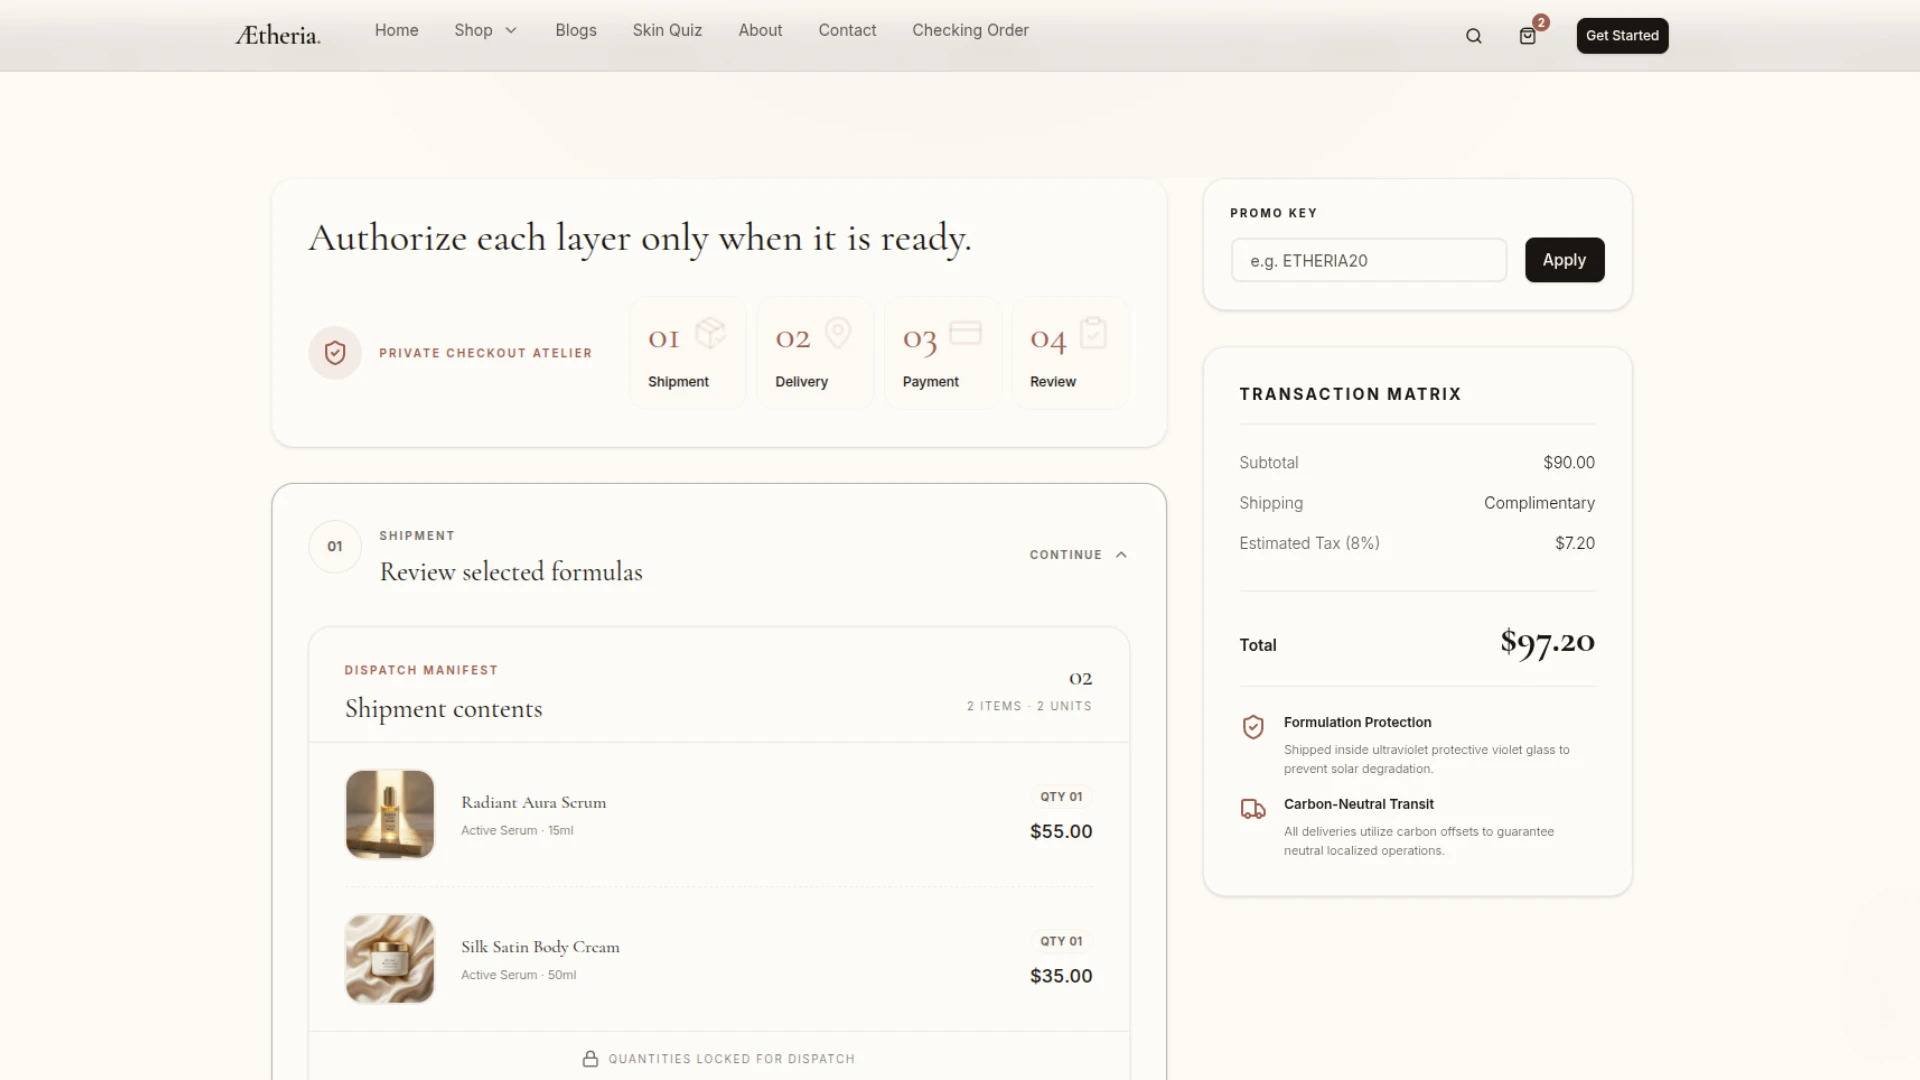The width and height of the screenshot is (1920, 1080).
Task: Select the 04 Review step tab
Action: pyautogui.click(x=1070, y=353)
